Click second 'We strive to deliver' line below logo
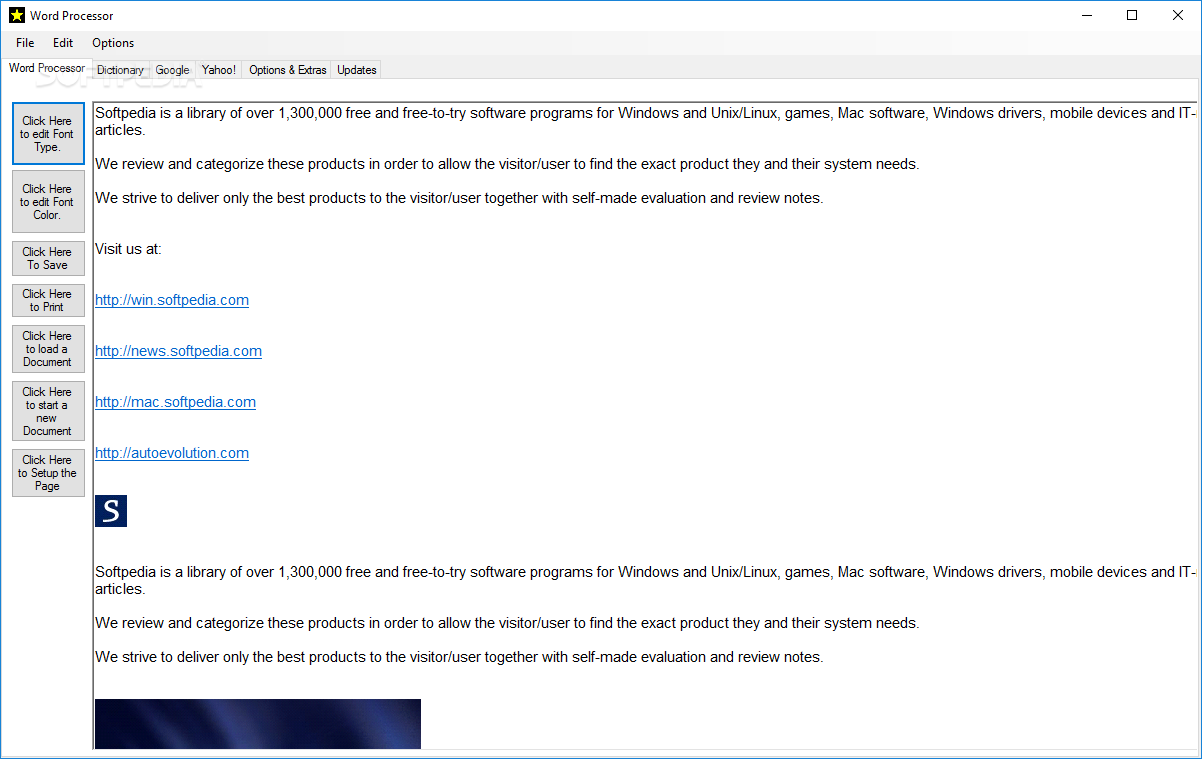This screenshot has width=1202, height=759. pyautogui.click(x=459, y=657)
